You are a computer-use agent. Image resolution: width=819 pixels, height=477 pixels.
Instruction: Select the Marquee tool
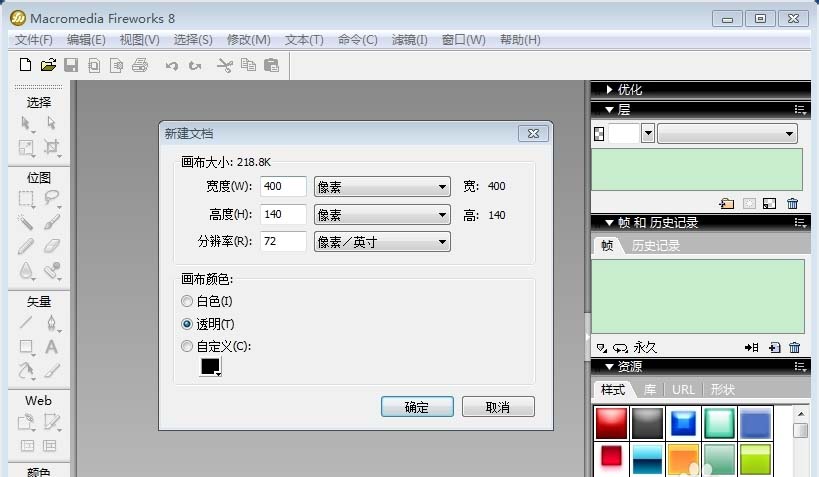26,199
